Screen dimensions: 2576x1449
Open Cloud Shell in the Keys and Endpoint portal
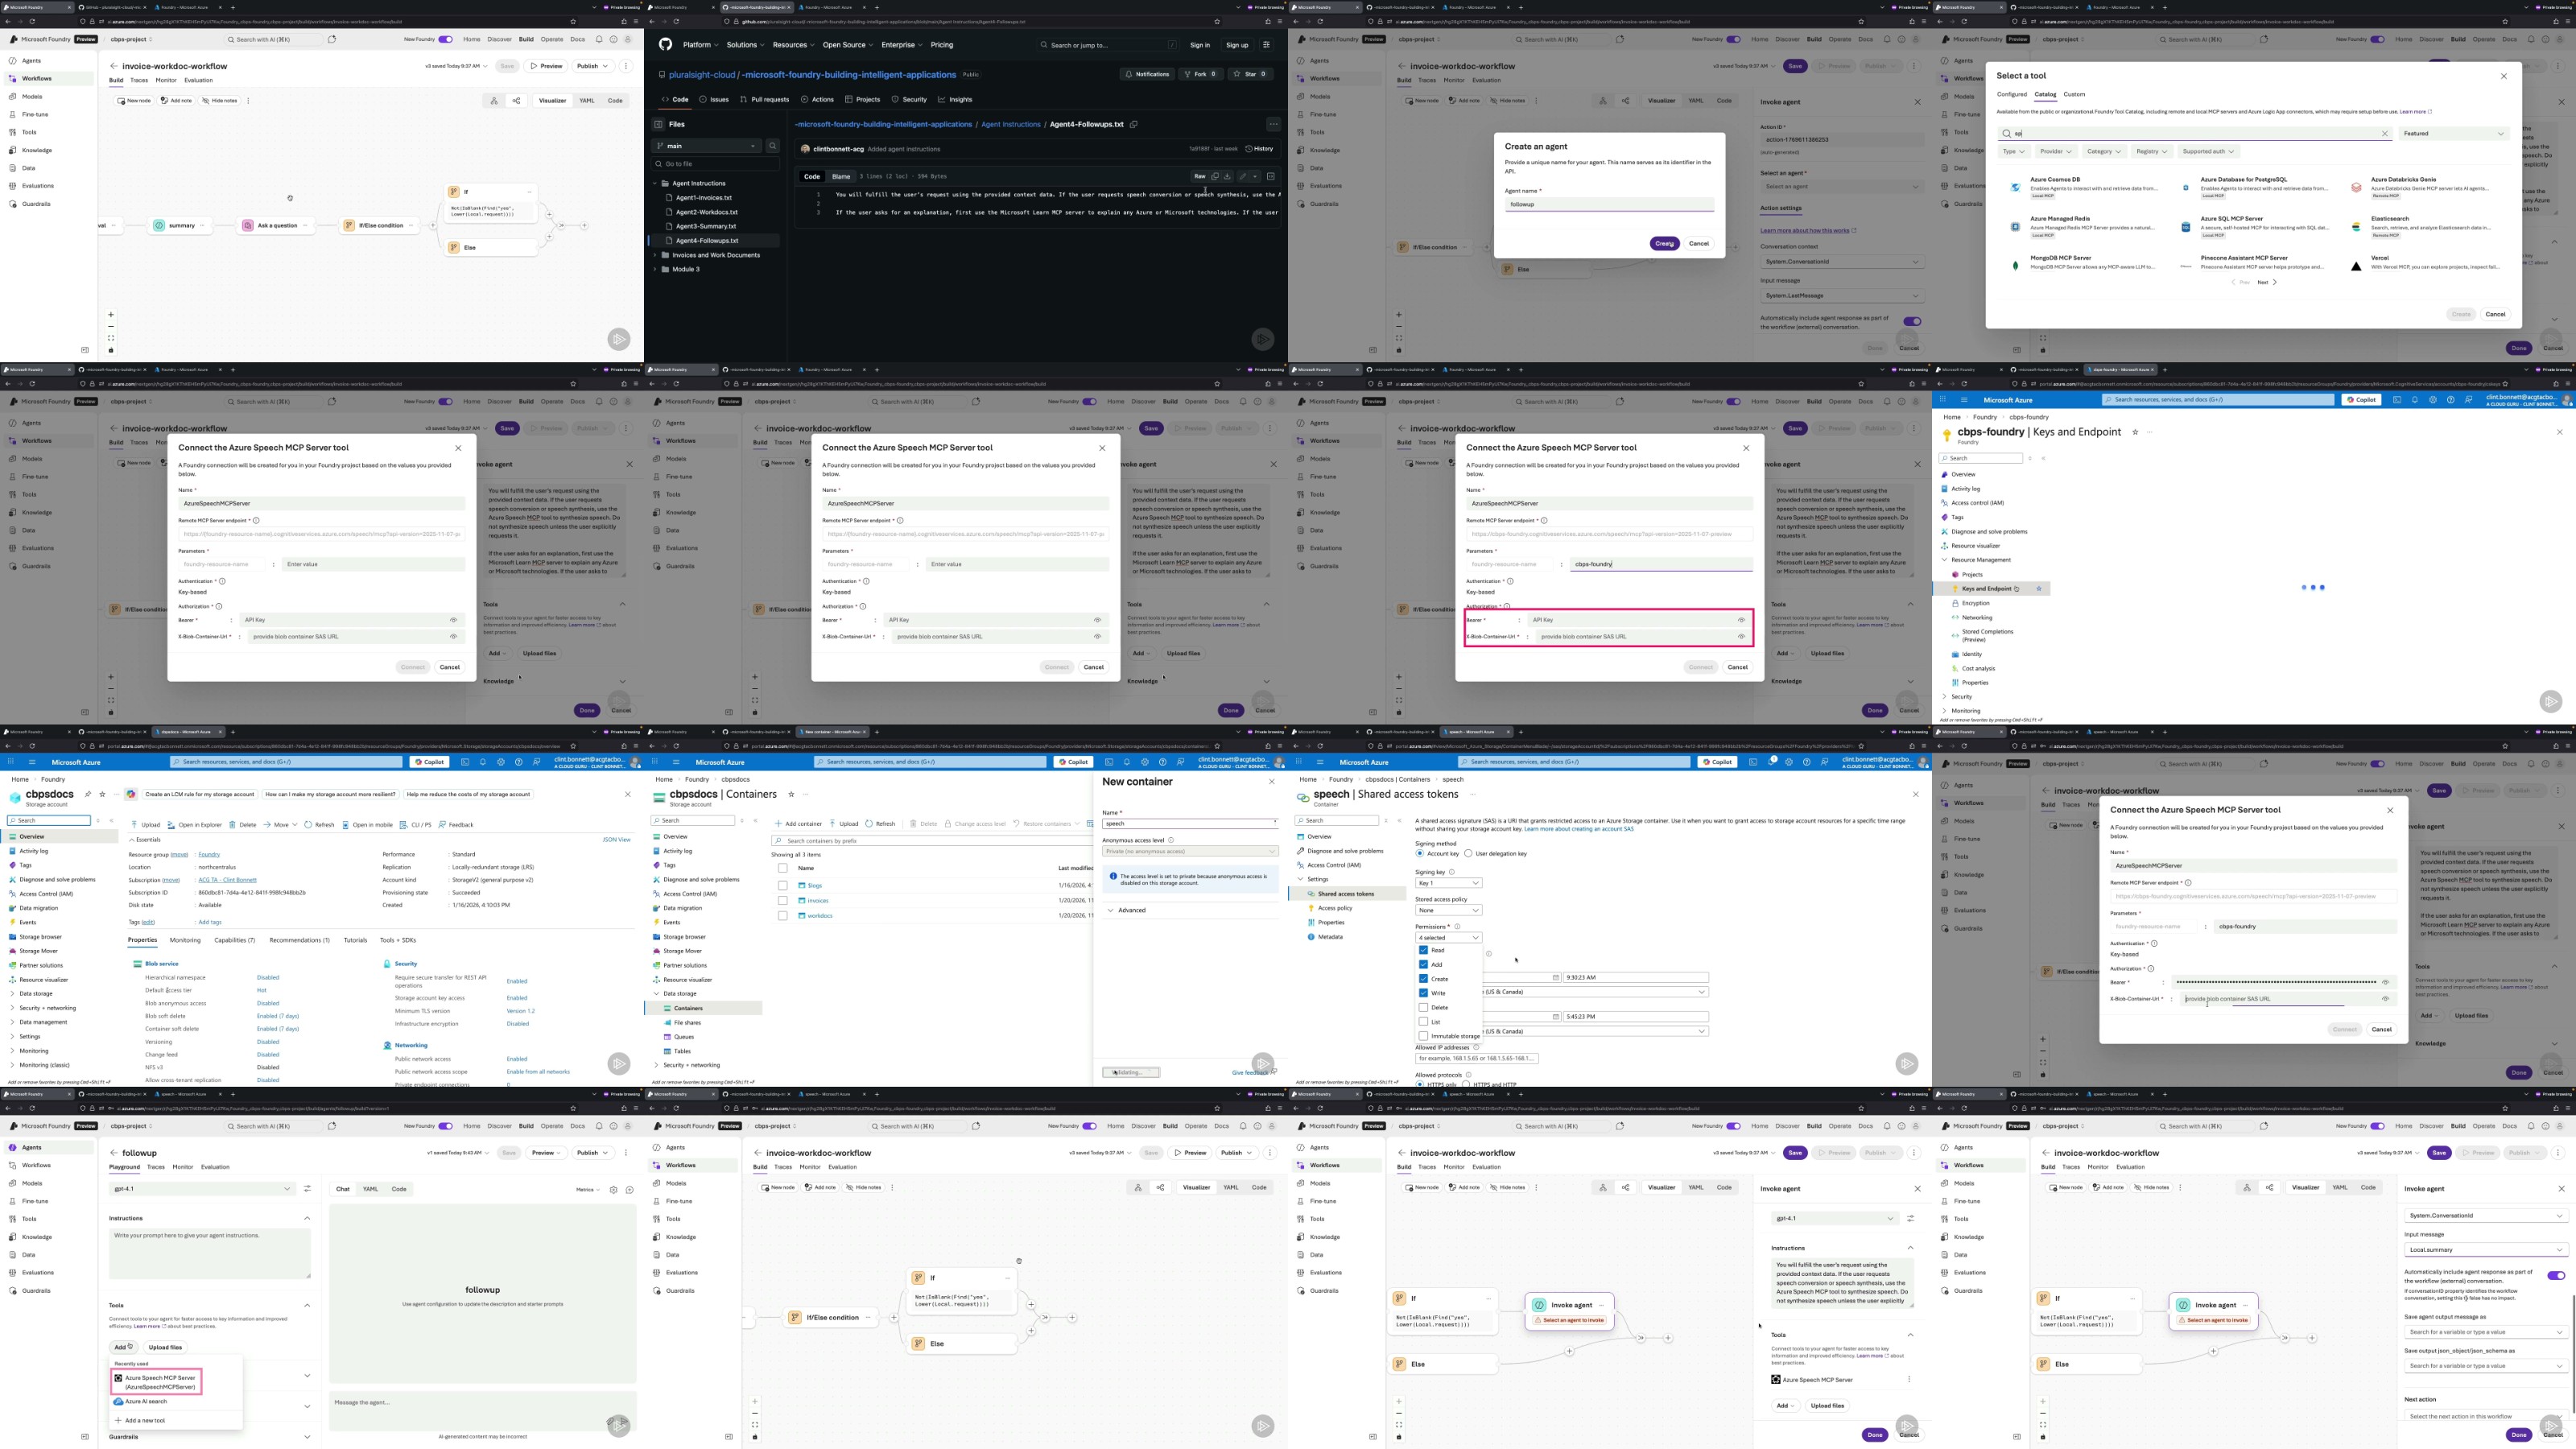pyautogui.click(x=2397, y=400)
